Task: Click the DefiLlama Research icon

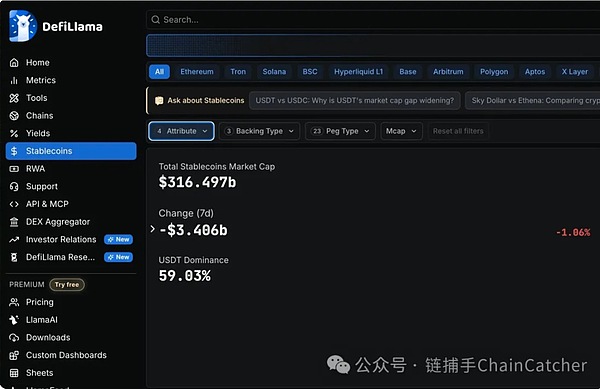Action: (14, 257)
